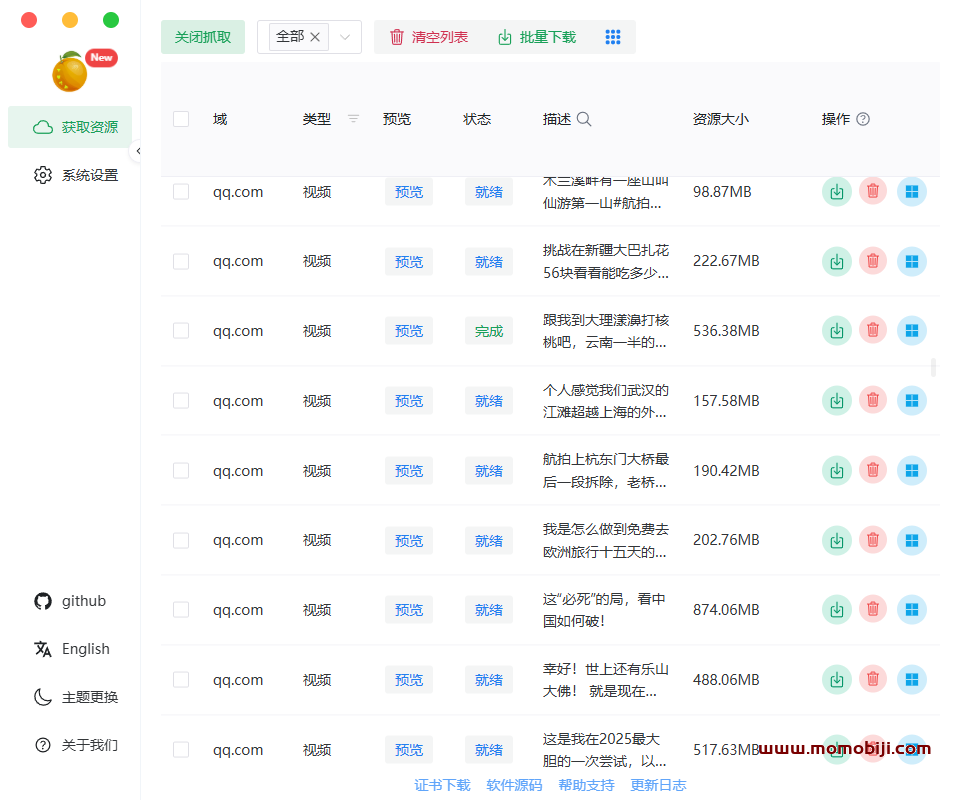Open blue grid action icon for first row
This screenshot has height=800, width=960.
[x=912, y=191]
